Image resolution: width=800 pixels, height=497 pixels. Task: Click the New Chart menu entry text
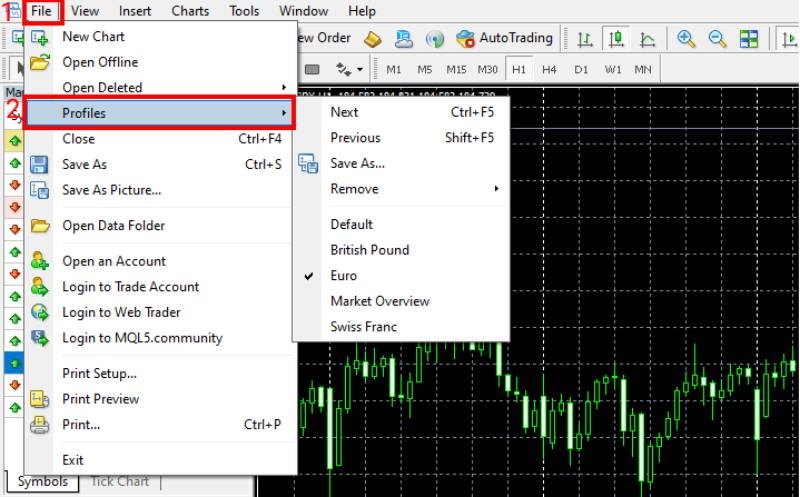(x=93, y=37)
